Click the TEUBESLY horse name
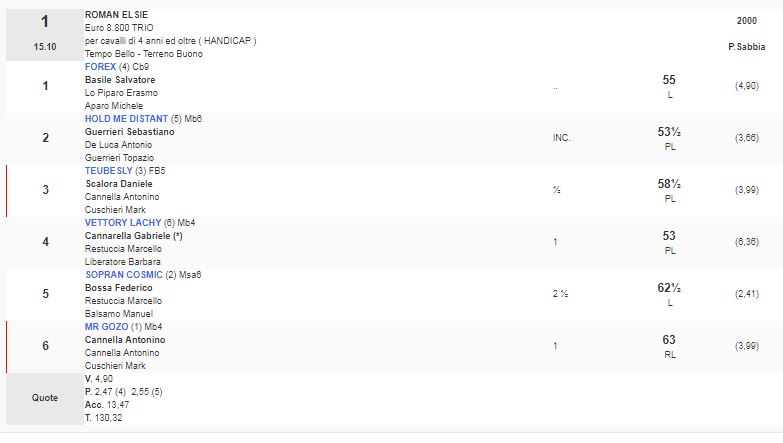This screenshot has width=783, height=443. click(109, 170)
